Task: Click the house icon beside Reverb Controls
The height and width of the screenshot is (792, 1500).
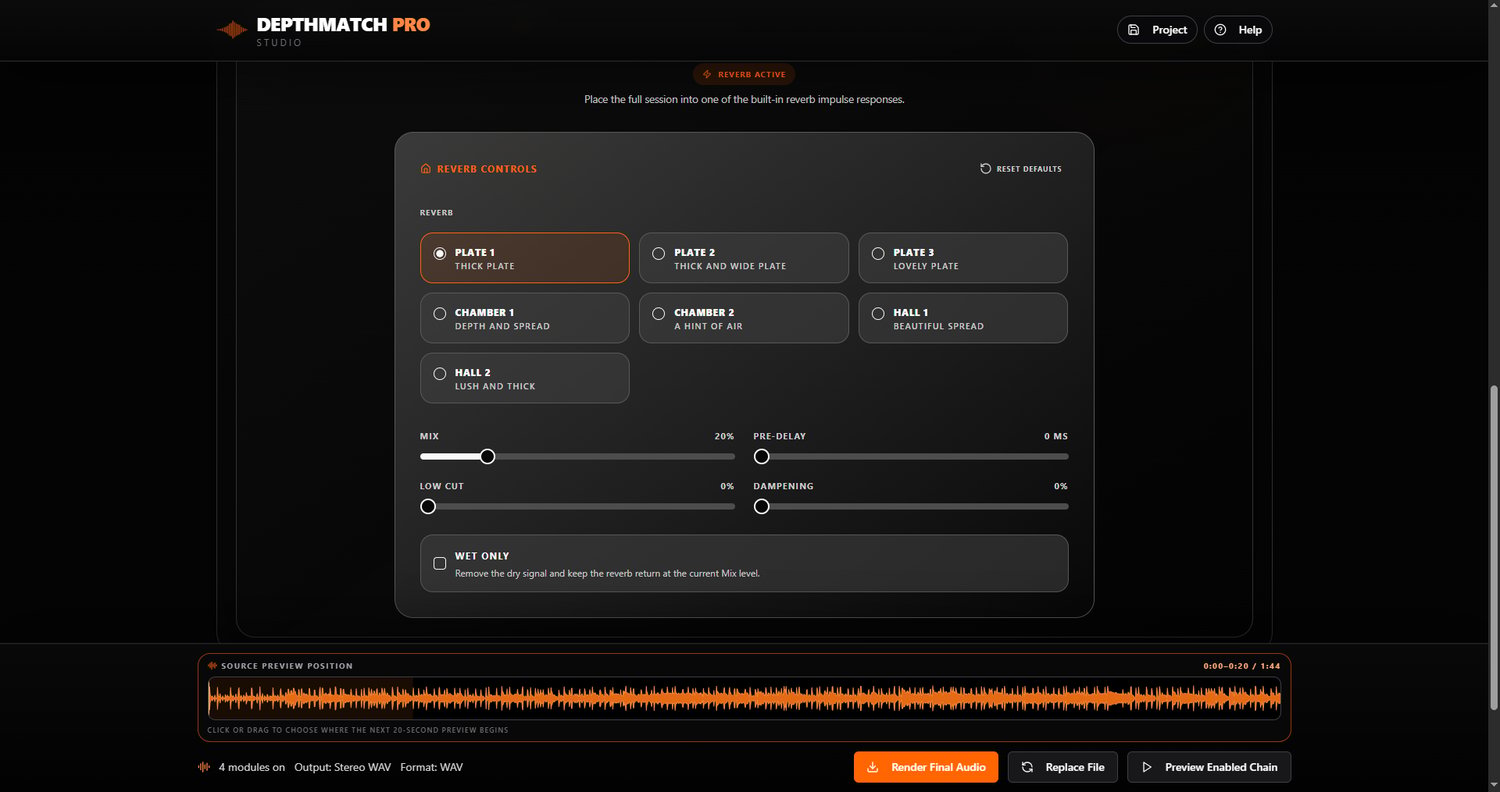Action: [x=426, y=169]
